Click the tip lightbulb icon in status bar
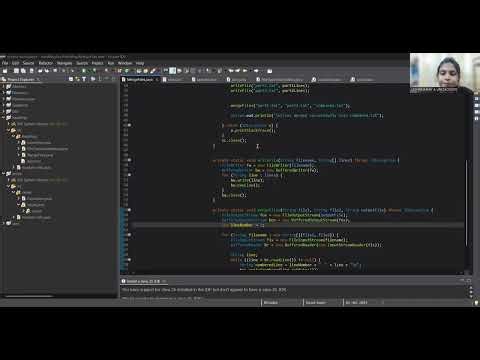Image resolution: width=480 pixels, height=360 pixels. pyautogui.click(x=476, y=303)
